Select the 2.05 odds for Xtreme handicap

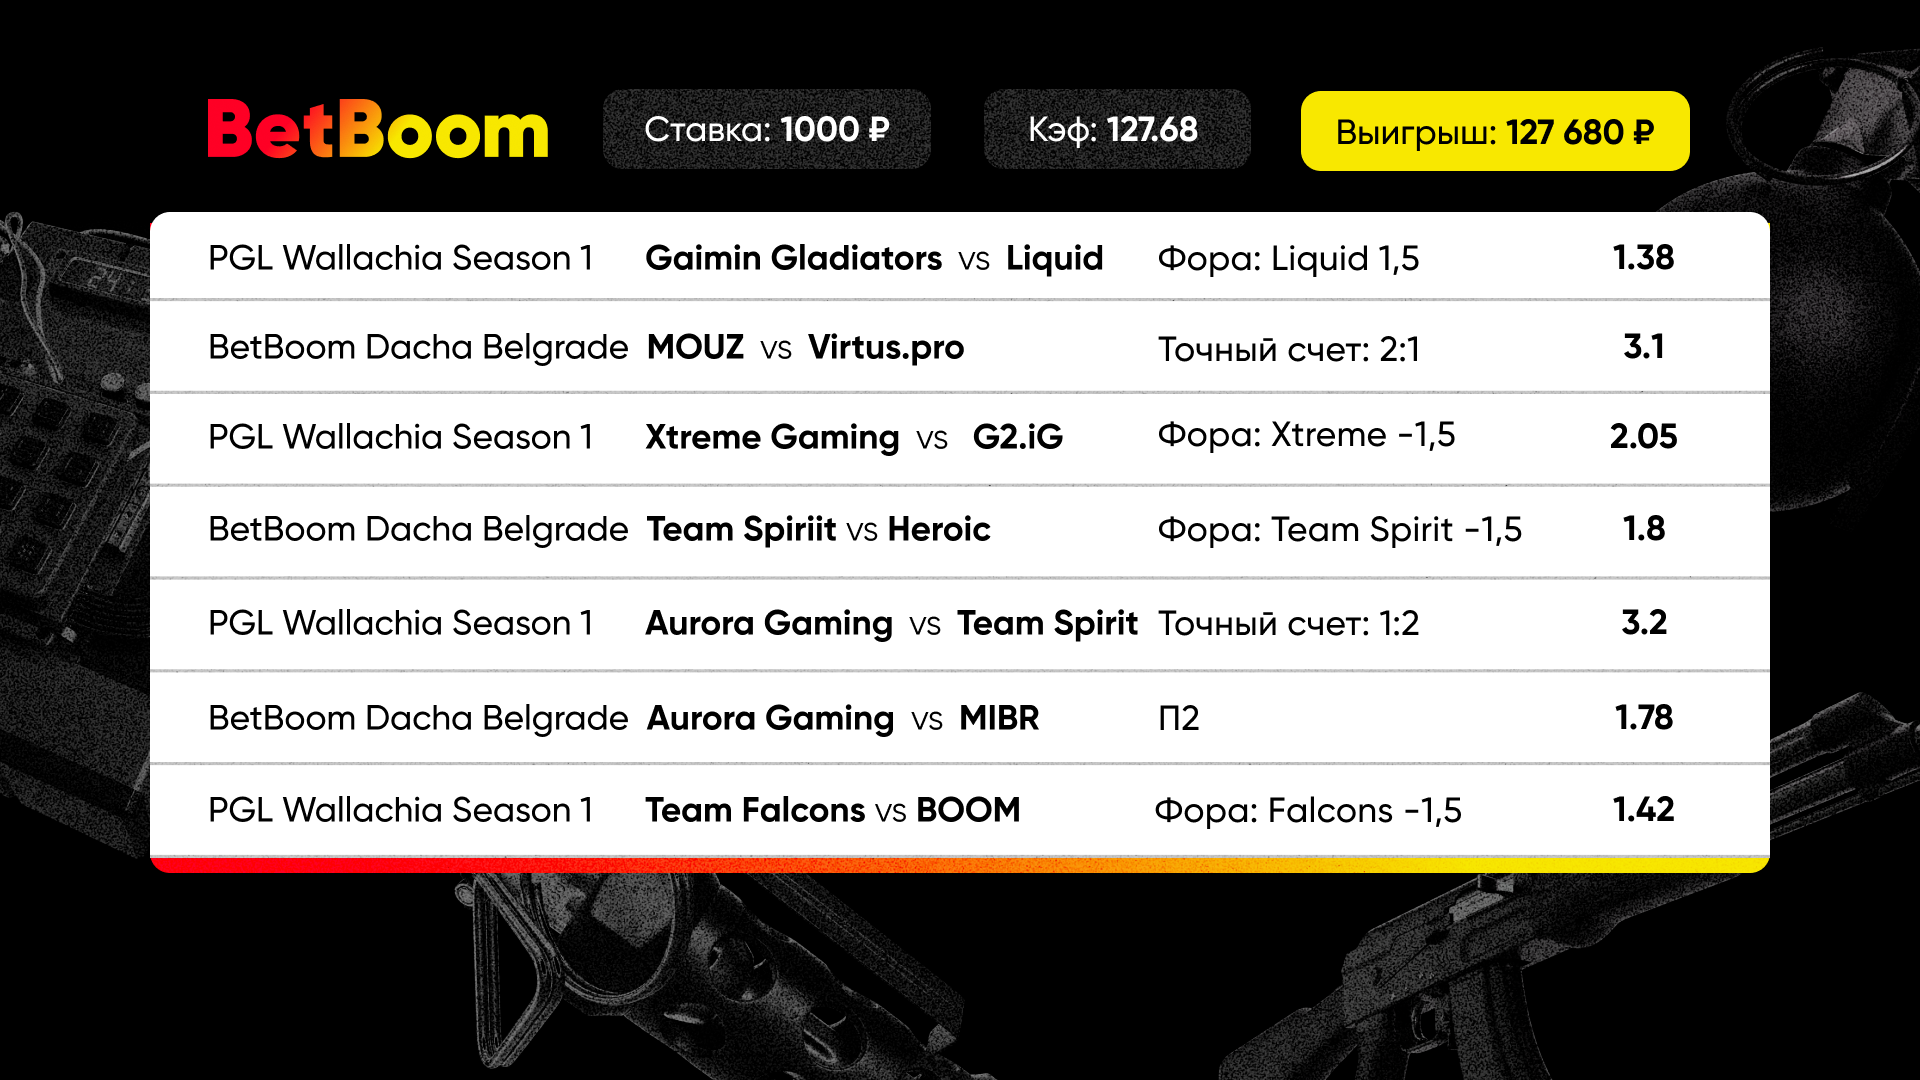pyautogui.click(x=1643, y=436)
